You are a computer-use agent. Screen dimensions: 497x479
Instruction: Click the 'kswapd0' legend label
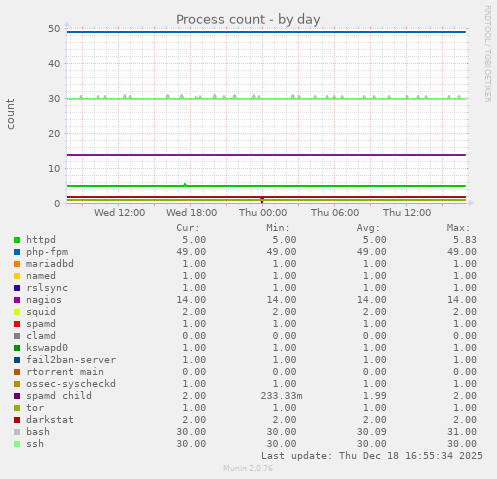47,348
